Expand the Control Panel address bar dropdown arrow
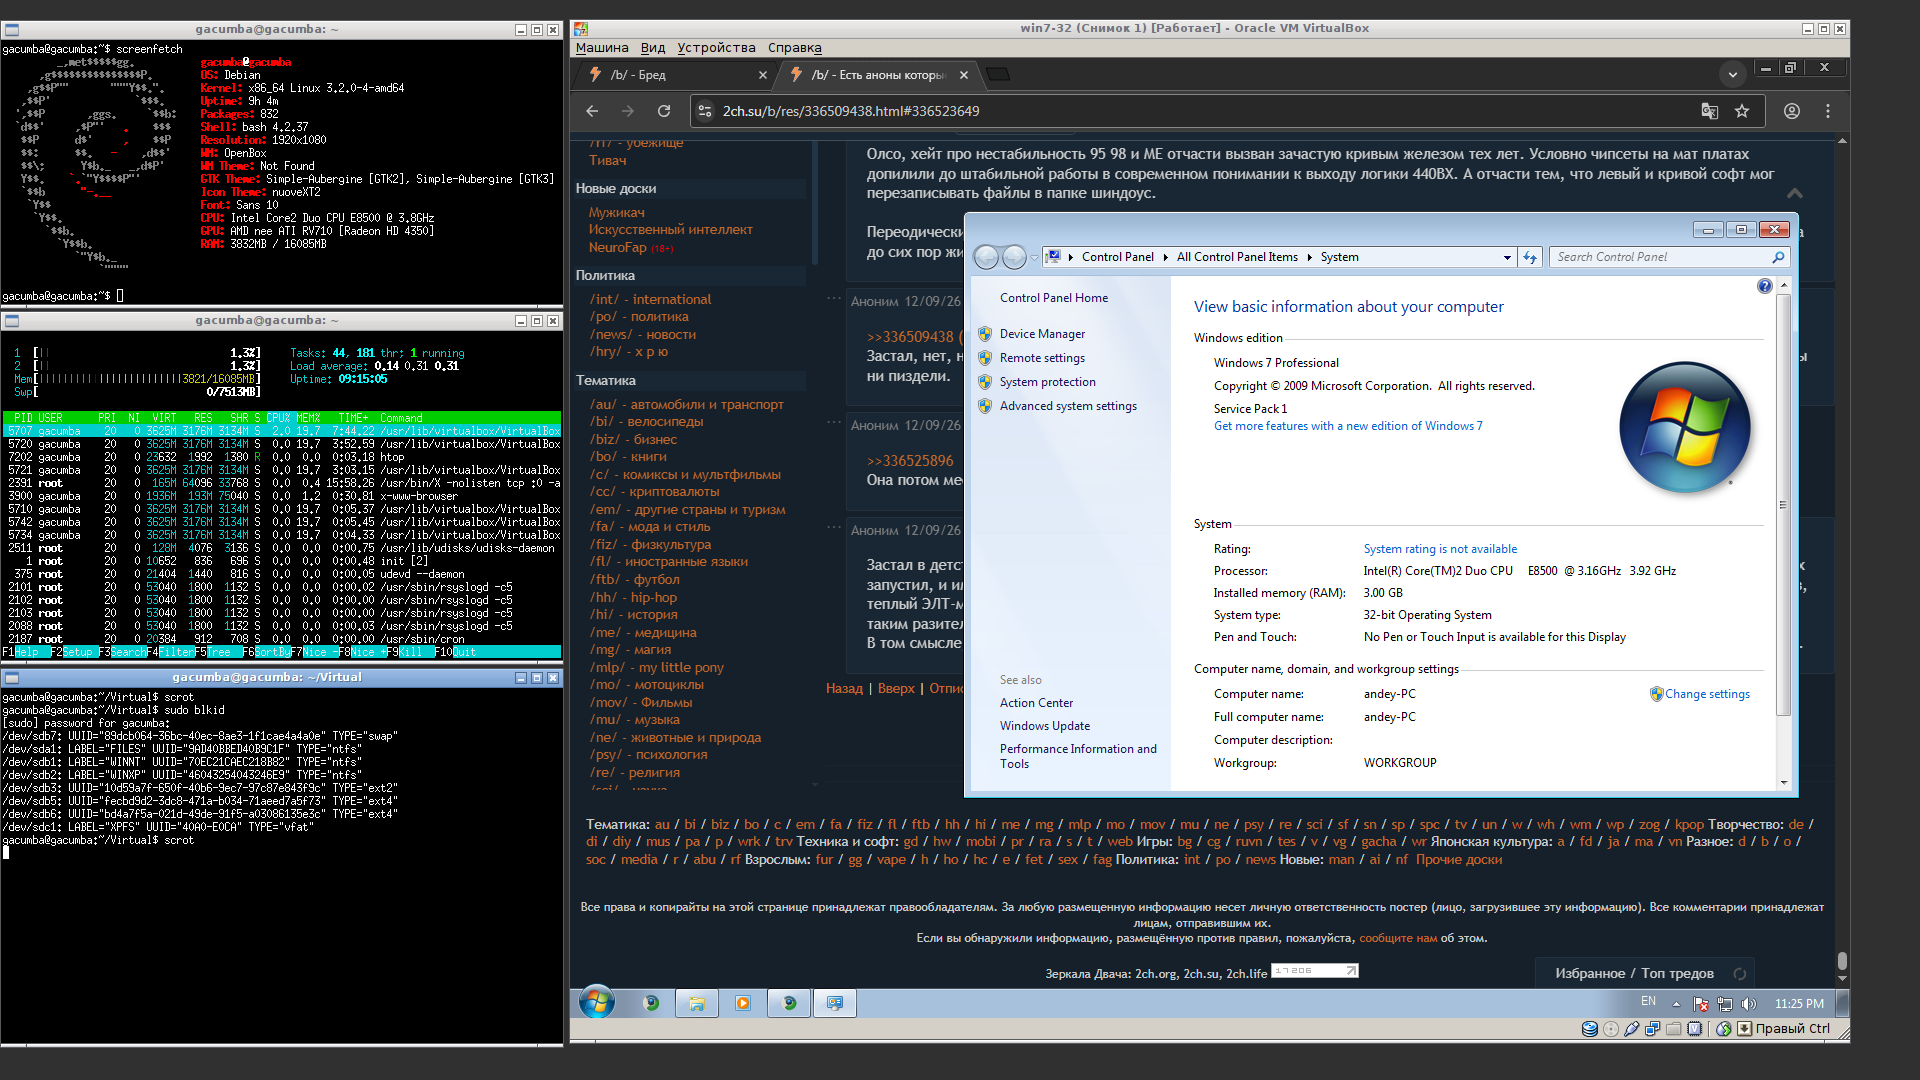 [x=1507, y=257]
